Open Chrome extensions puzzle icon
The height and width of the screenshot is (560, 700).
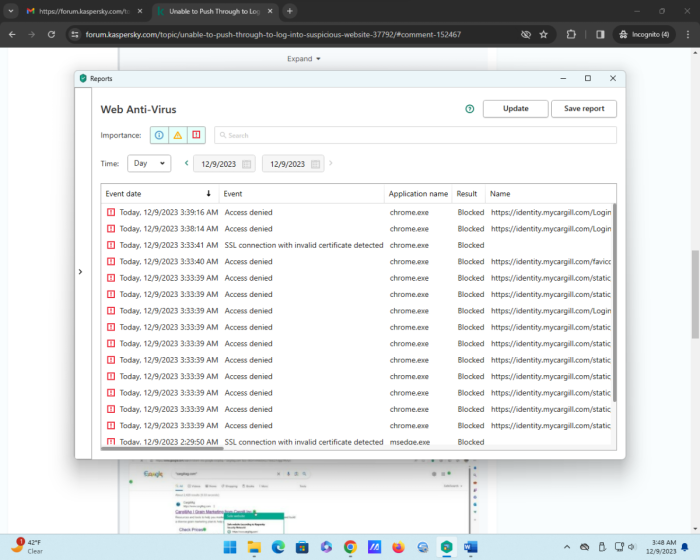coord(571,34)
